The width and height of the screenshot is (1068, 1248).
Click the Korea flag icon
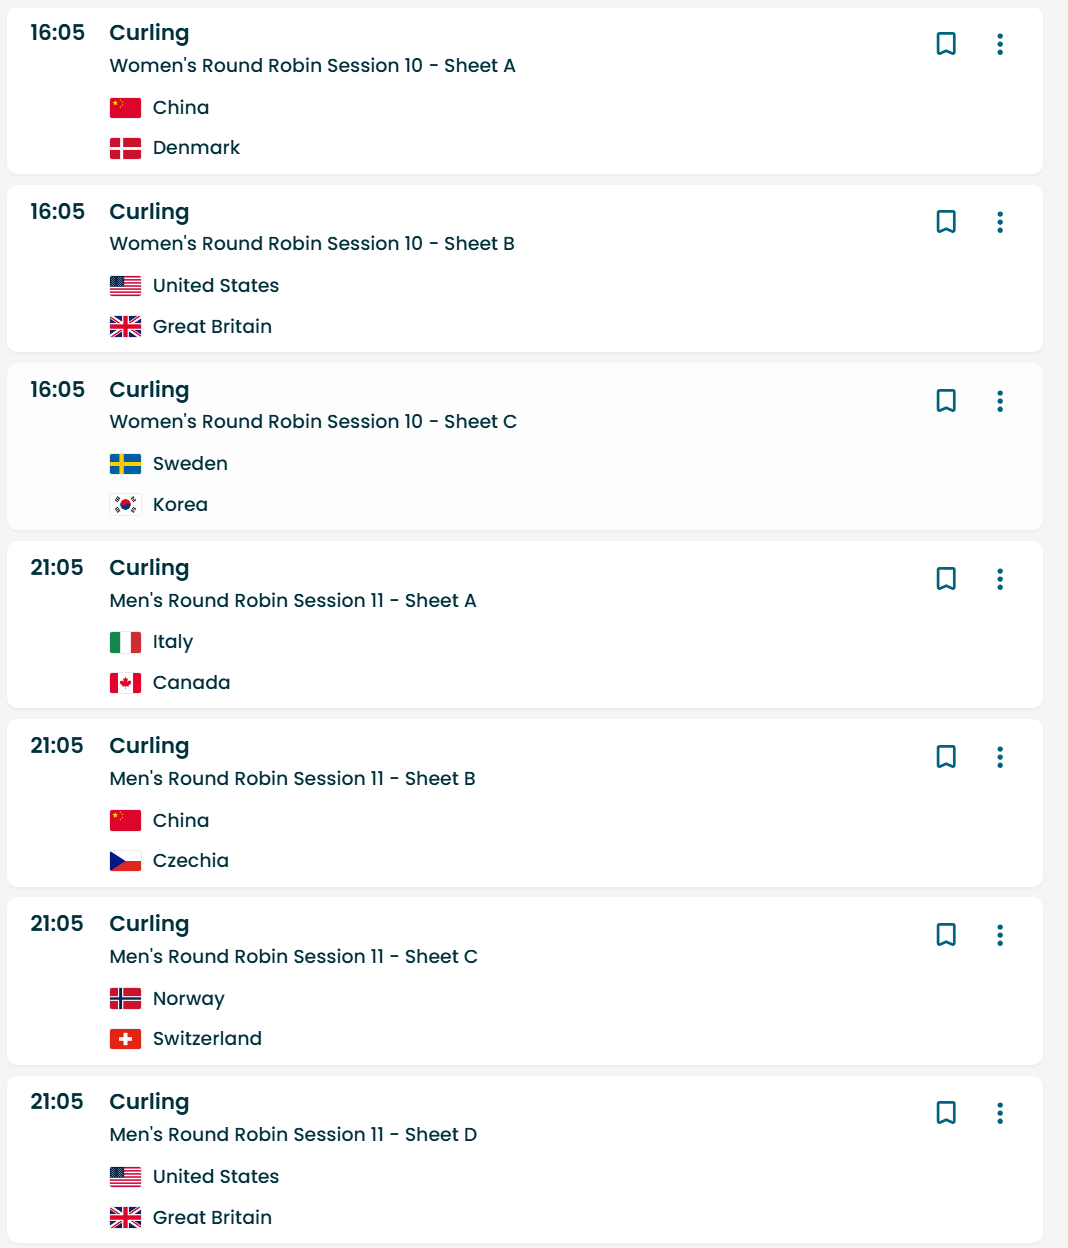125,505
